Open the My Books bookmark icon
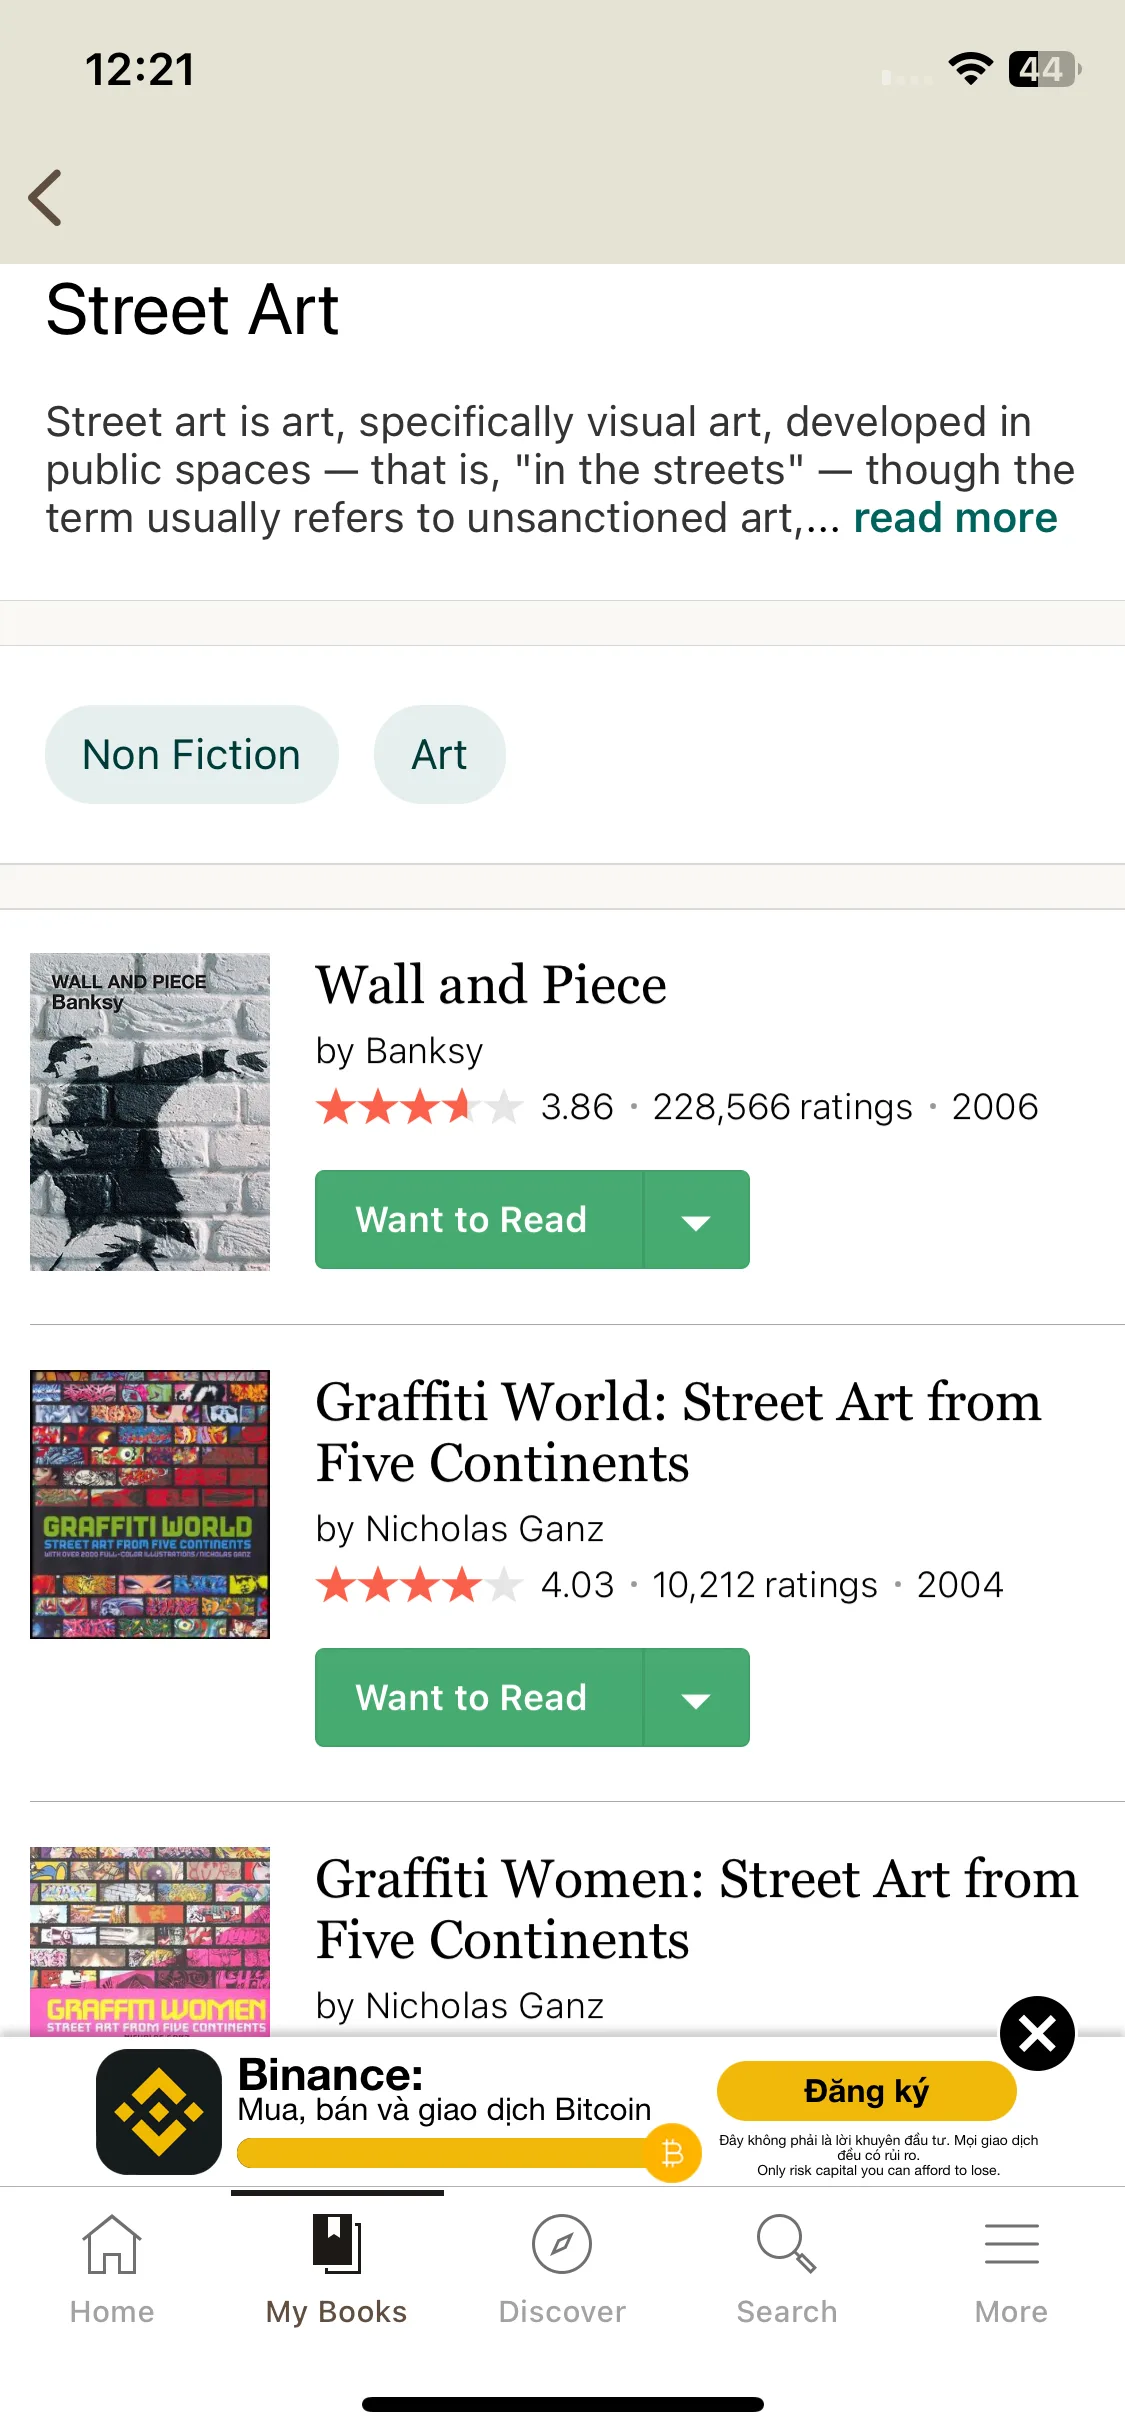The height and width of the screenshot is (2436, 1125). point(337,2243)
